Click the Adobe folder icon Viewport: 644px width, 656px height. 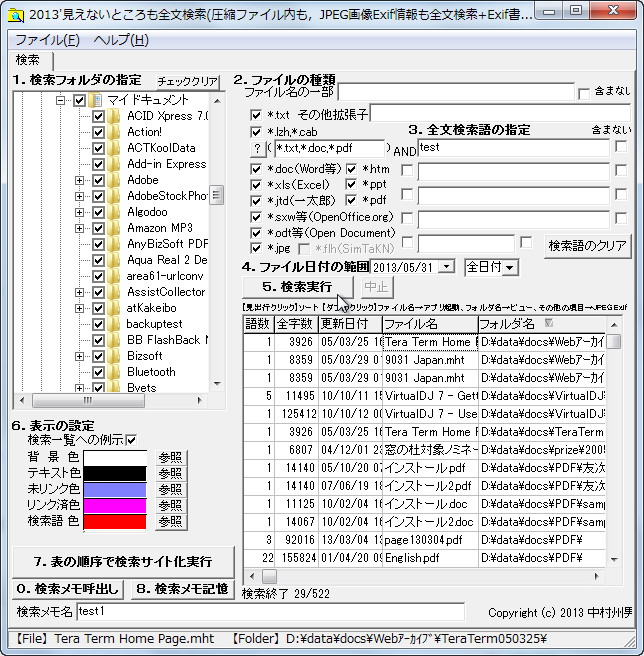click(x=113, y=180)
